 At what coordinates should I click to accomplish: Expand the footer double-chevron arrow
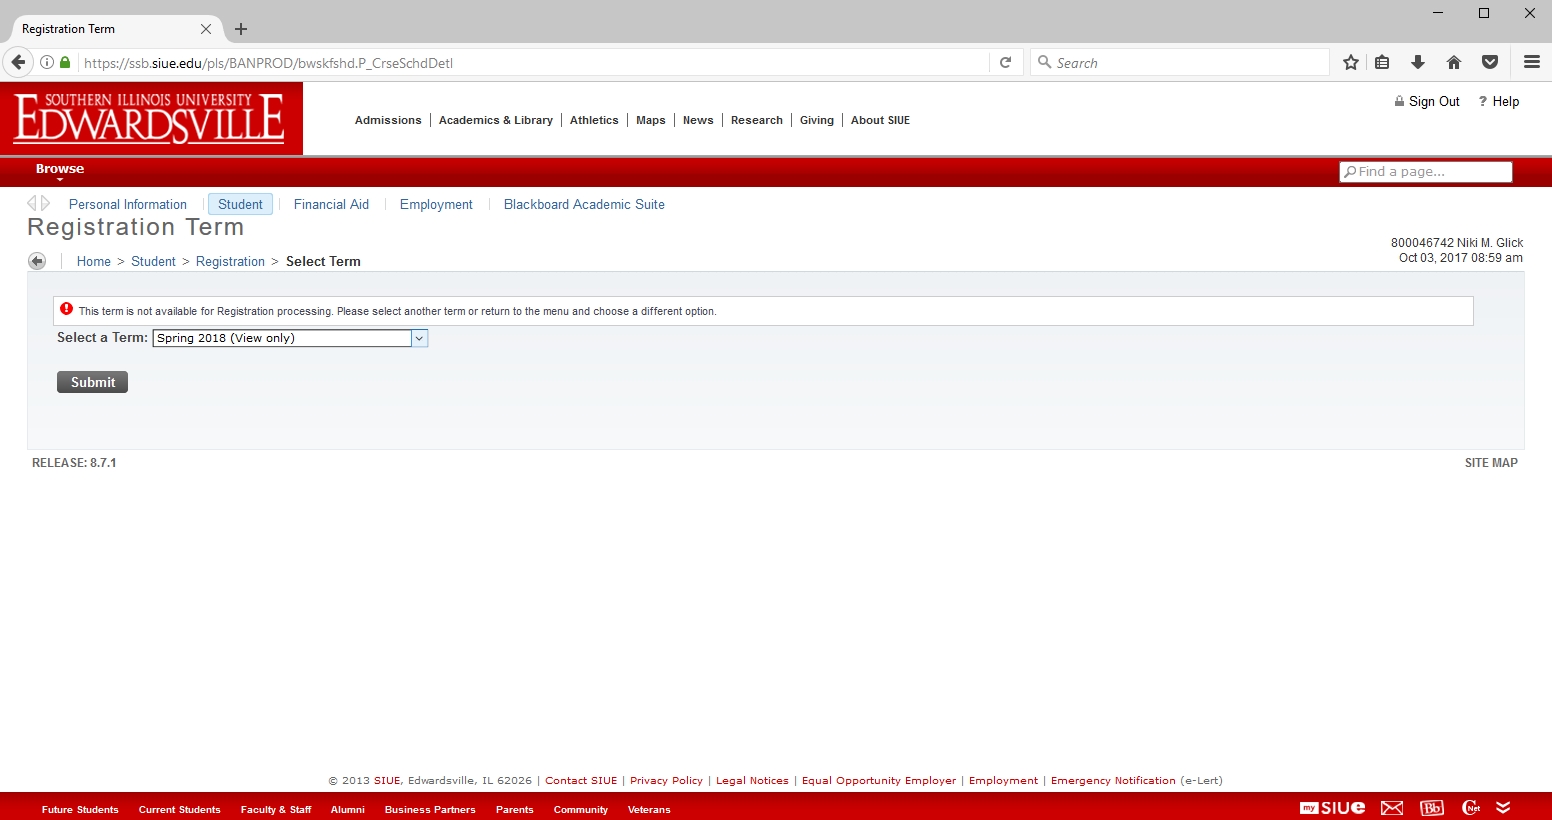click(x=1503, y=808)
